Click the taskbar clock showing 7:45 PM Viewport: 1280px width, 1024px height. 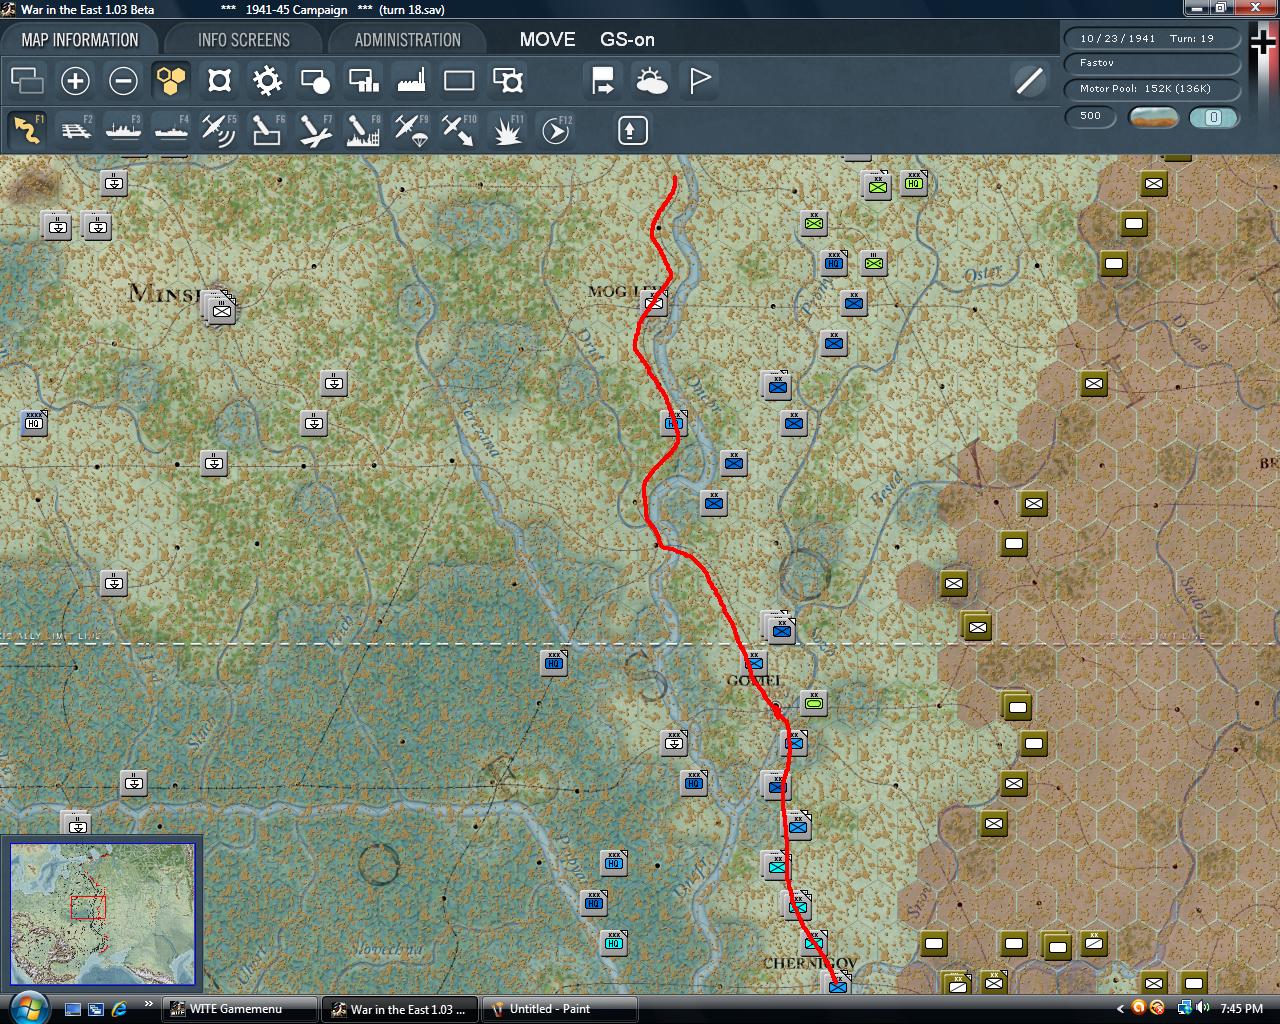pos(1241,1009)
